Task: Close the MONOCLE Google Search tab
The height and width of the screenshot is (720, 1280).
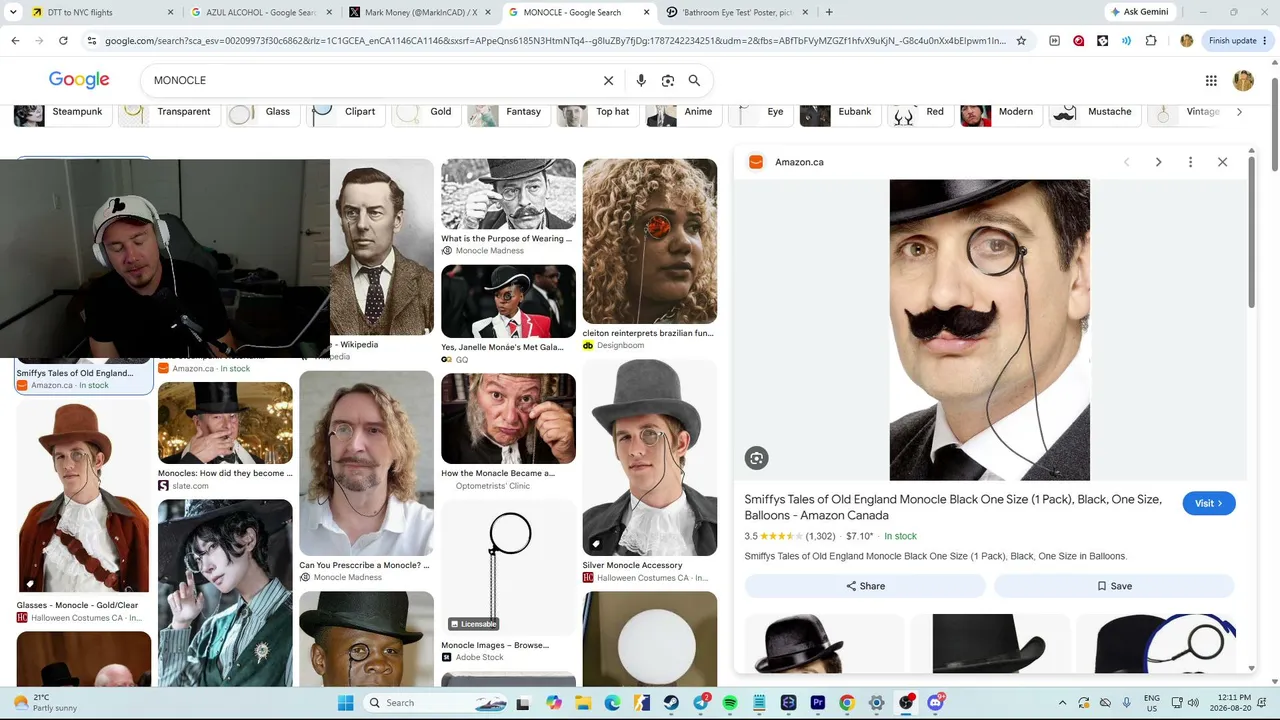Action: pos(646,13)
